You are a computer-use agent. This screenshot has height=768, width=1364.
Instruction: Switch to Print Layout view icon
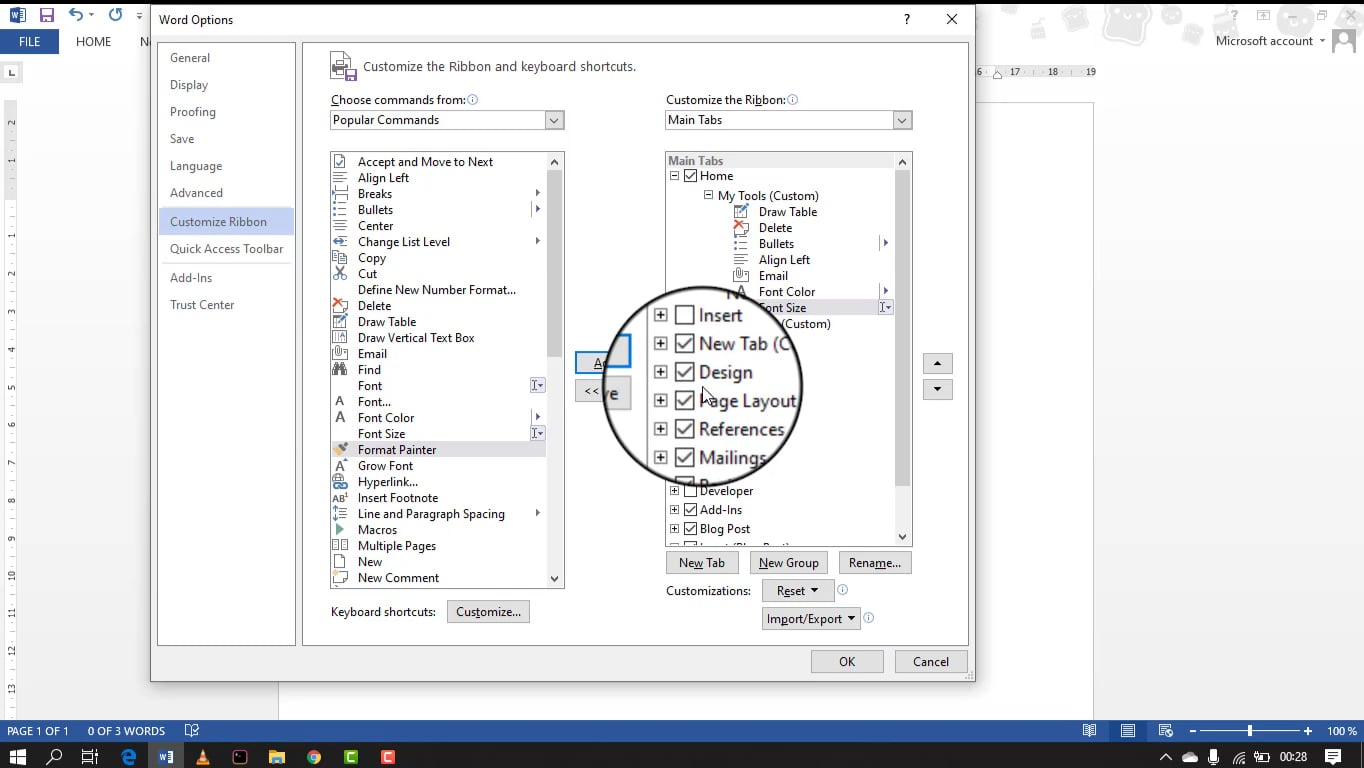click(1127, 731)
